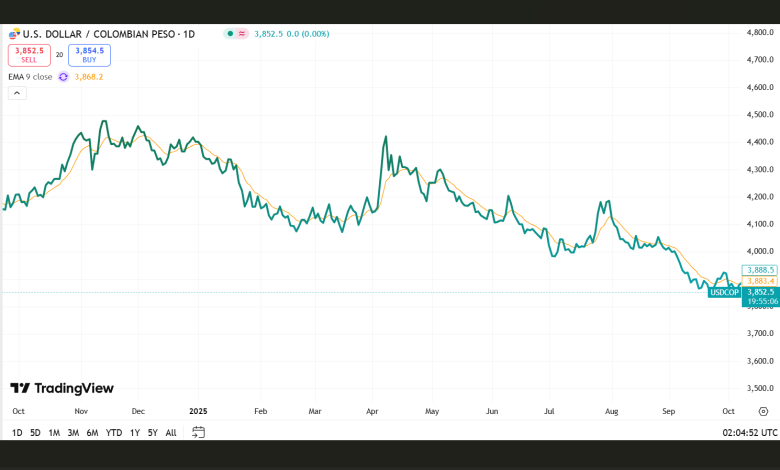Click the orange 3,883.4 EMA price label

pyautogui.click(x=759, y=281)
